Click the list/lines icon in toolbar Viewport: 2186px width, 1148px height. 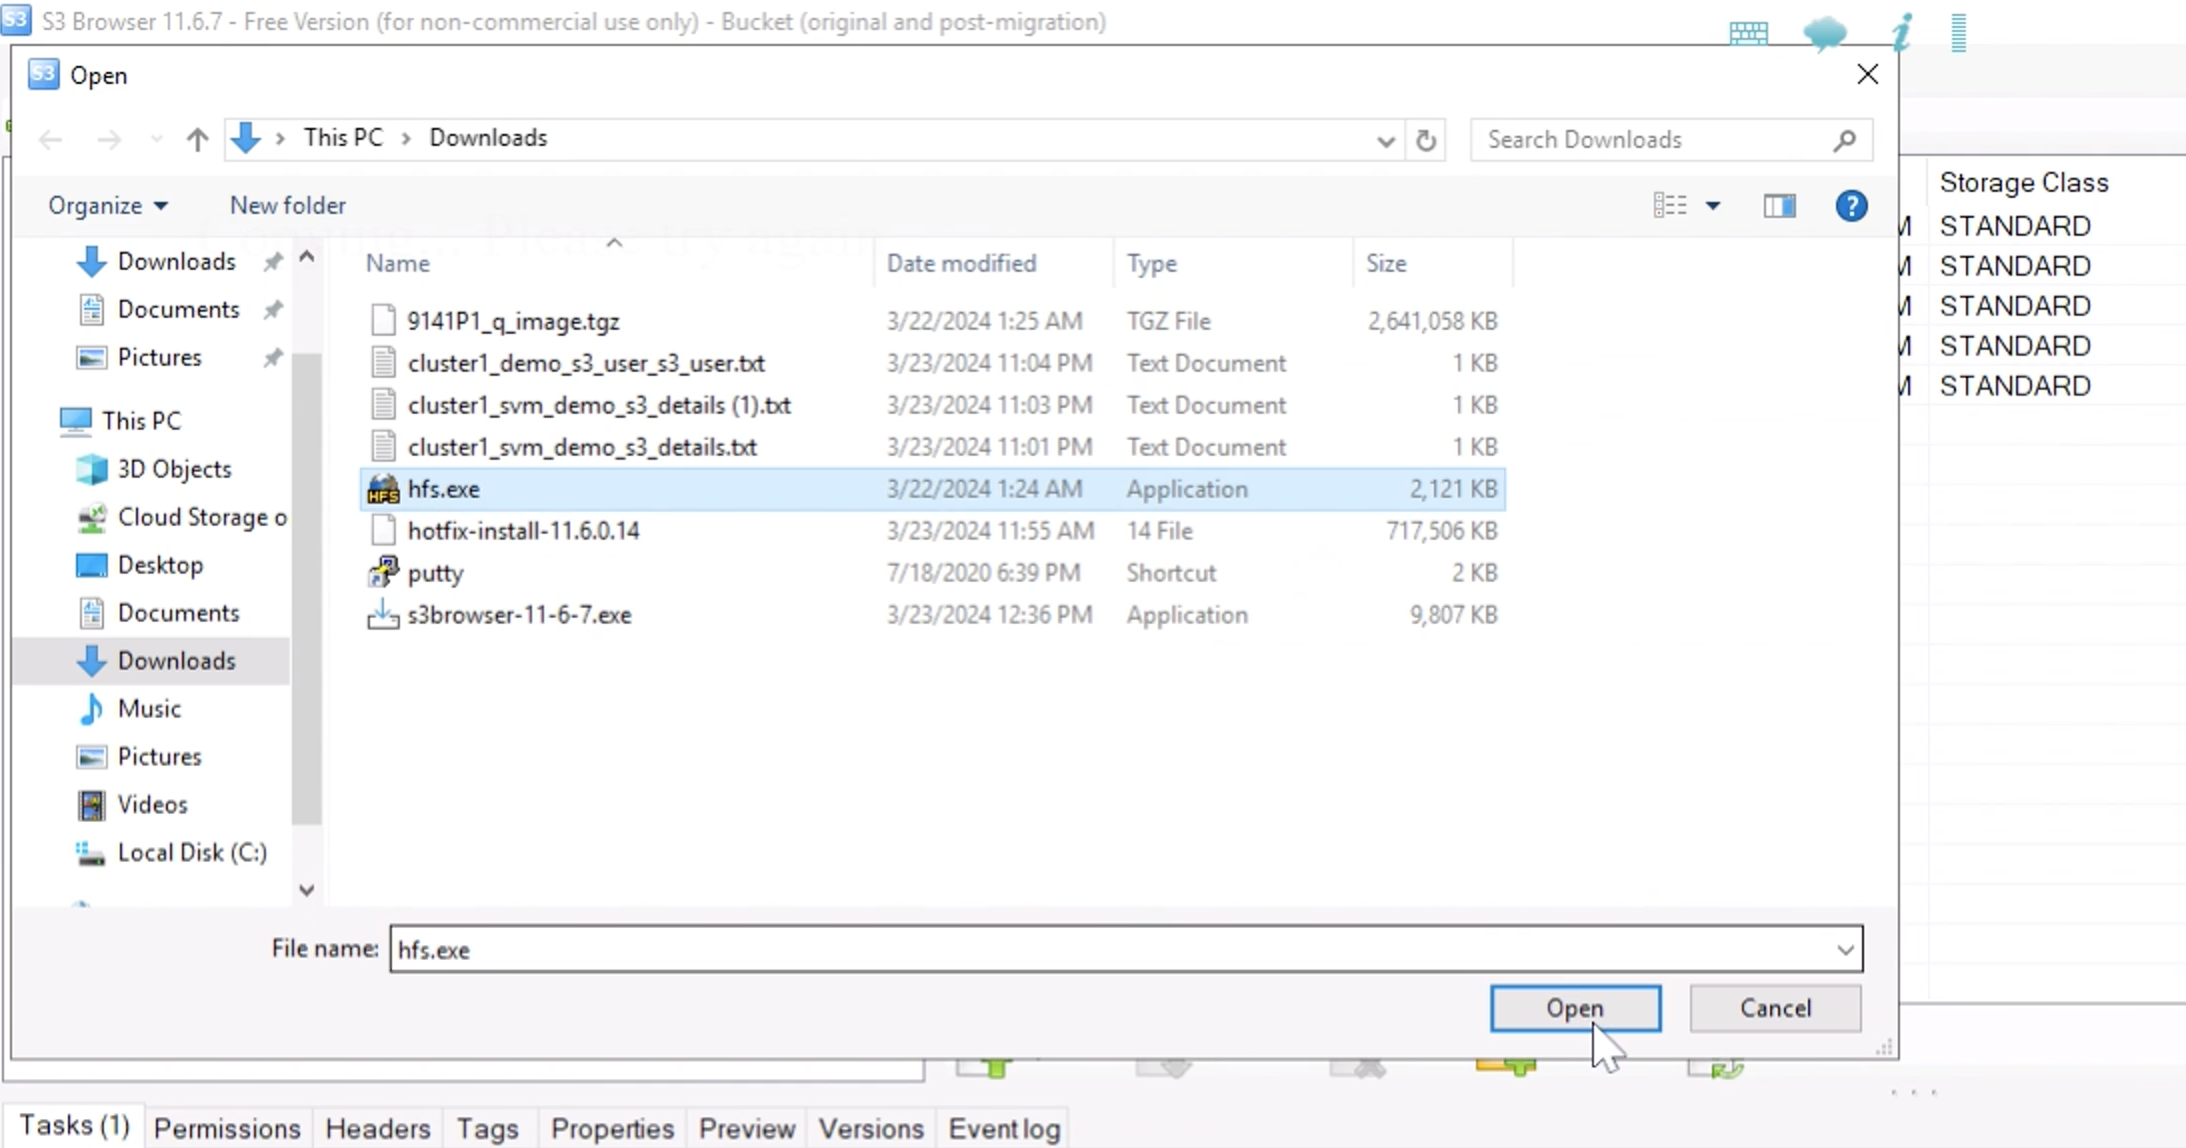pos(1670,204)
